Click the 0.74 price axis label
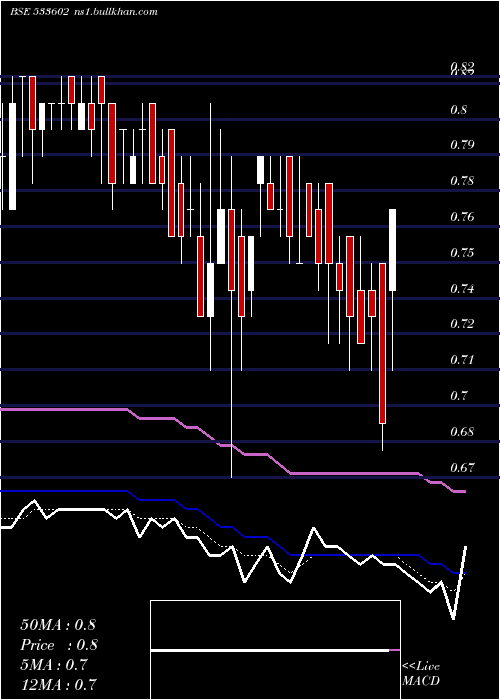The image size is (500, 700). point(462,289)
